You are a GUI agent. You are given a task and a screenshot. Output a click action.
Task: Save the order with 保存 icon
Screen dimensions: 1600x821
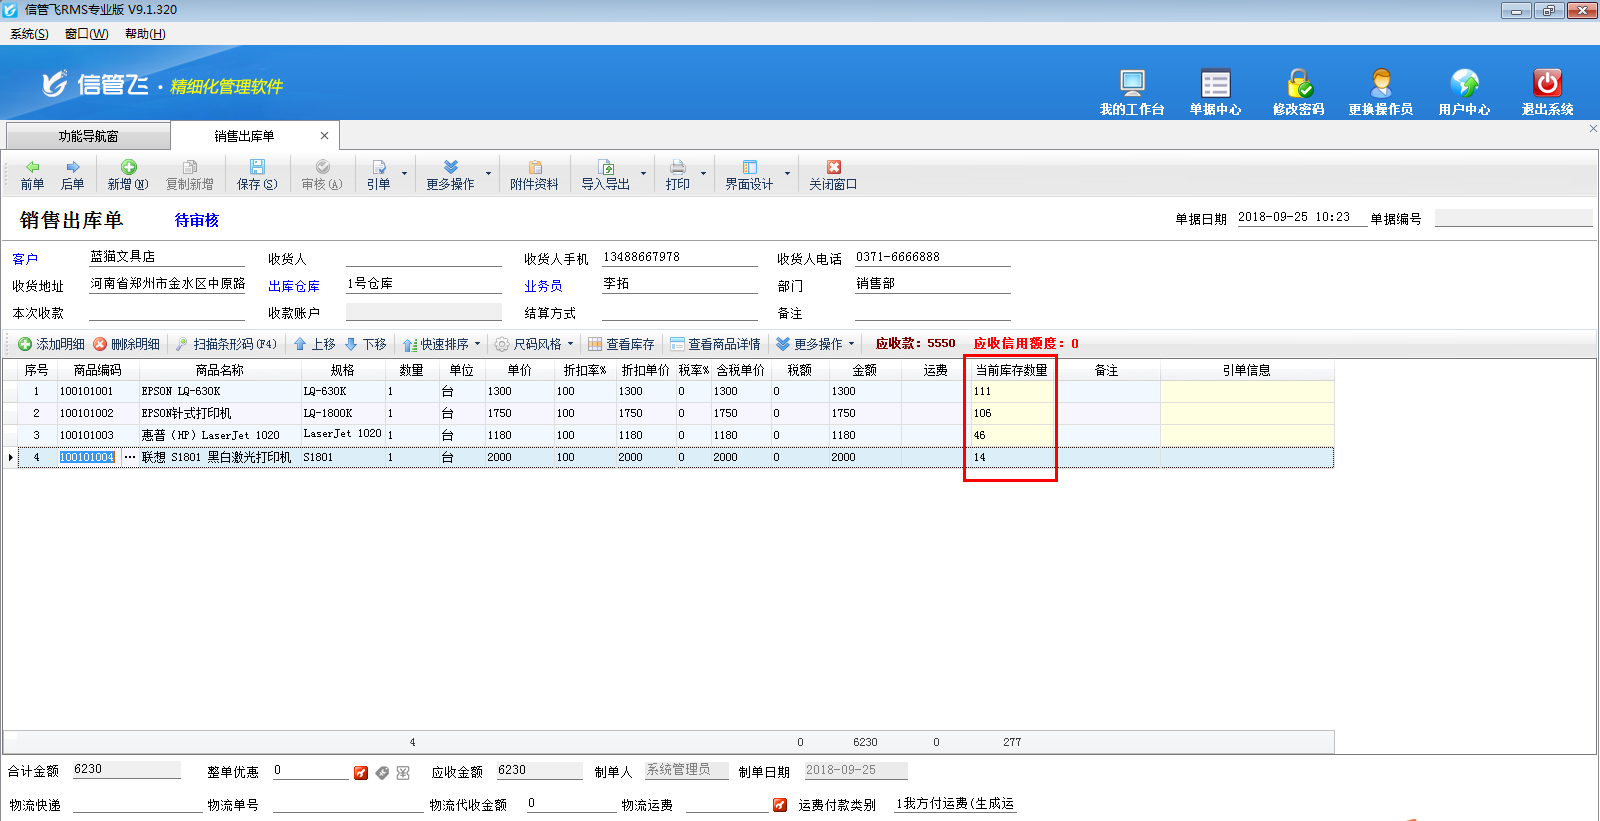click(257, 168)
